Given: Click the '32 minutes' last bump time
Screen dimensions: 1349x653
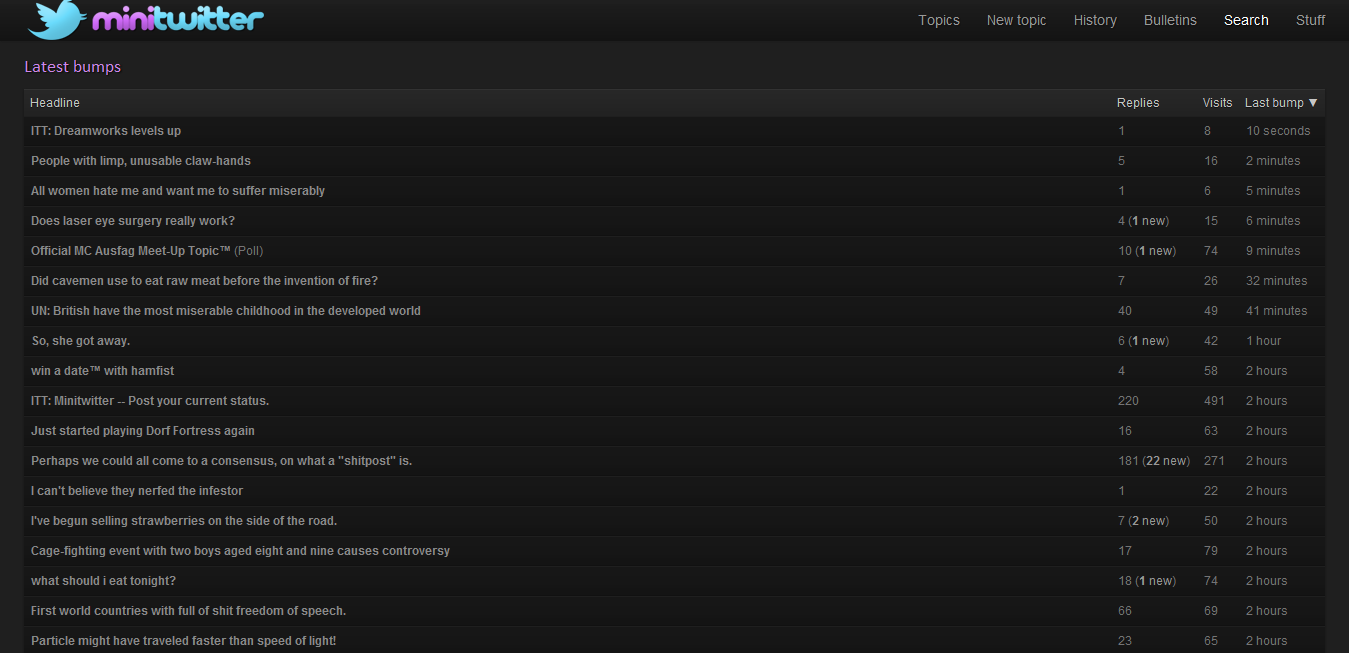Looking at the screenshot, I should [1276, 281].
